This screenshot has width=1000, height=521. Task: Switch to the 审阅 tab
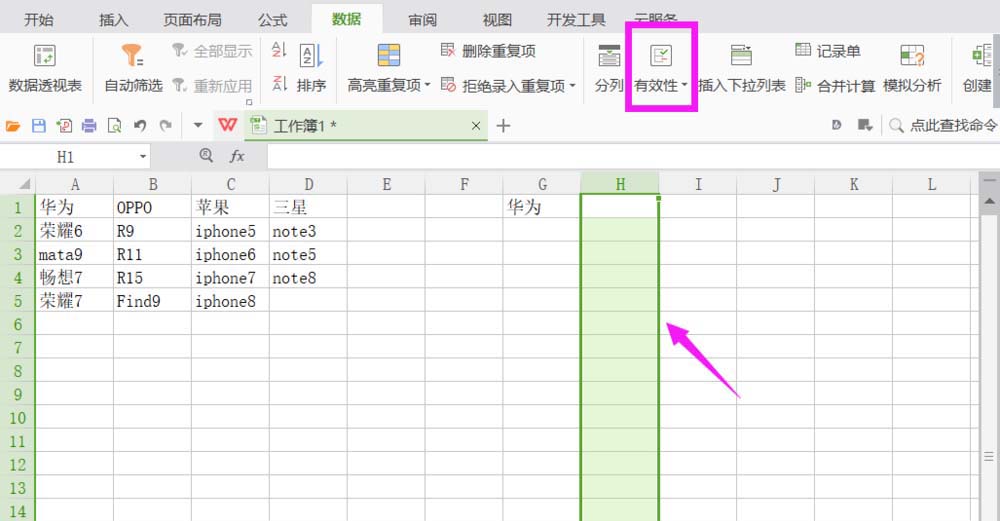click(x=422, y=20)
